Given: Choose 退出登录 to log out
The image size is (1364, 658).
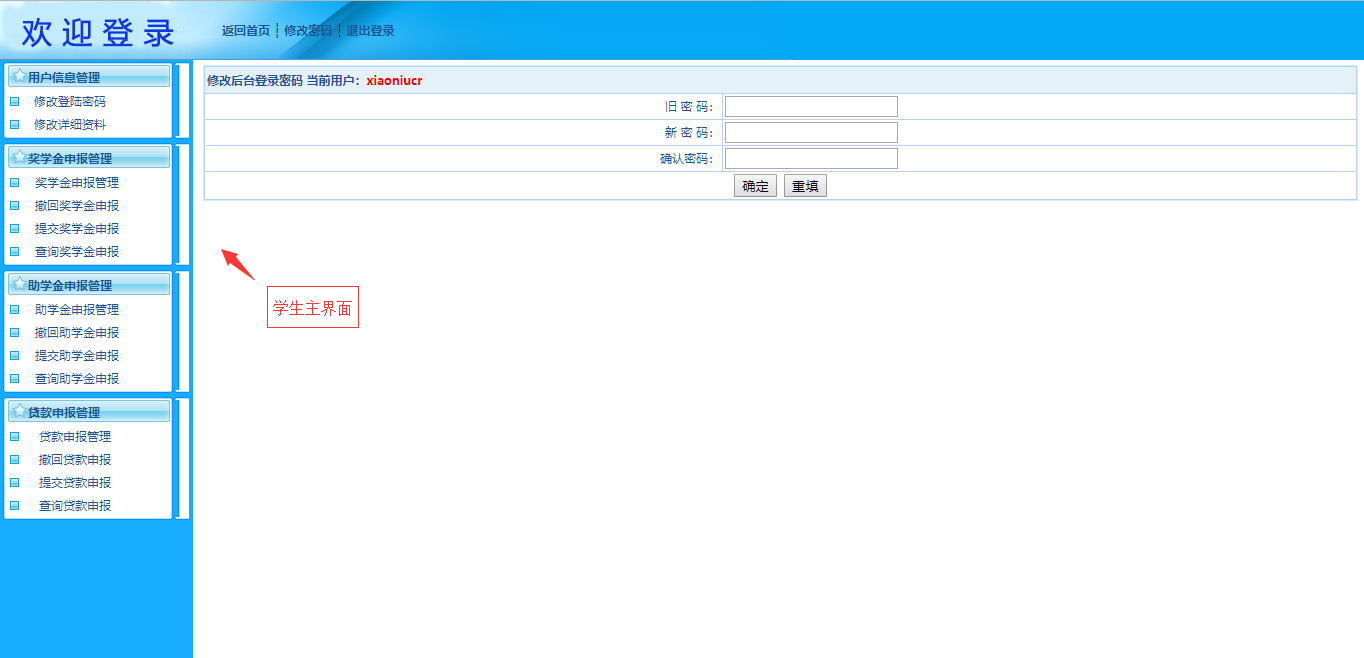Looking at the screenshot, I should tap(370, 31).
